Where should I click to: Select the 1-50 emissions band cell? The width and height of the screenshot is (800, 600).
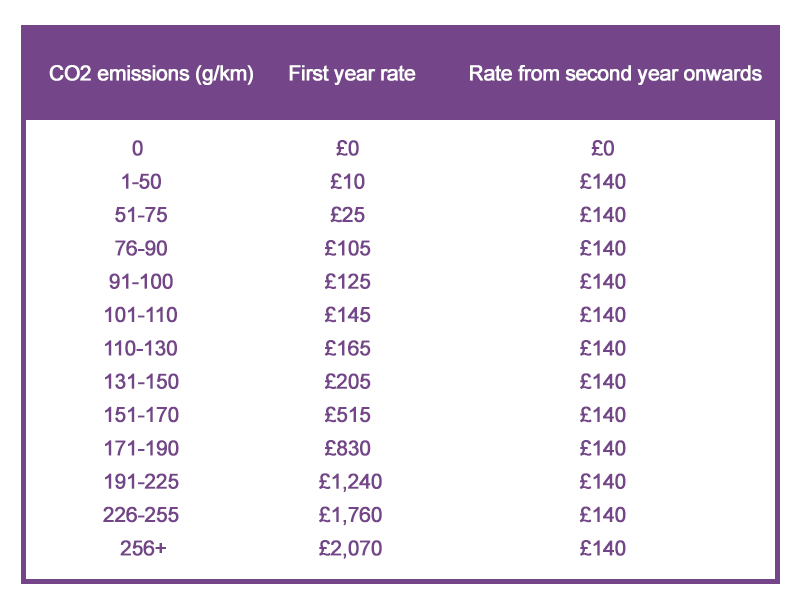138,182
